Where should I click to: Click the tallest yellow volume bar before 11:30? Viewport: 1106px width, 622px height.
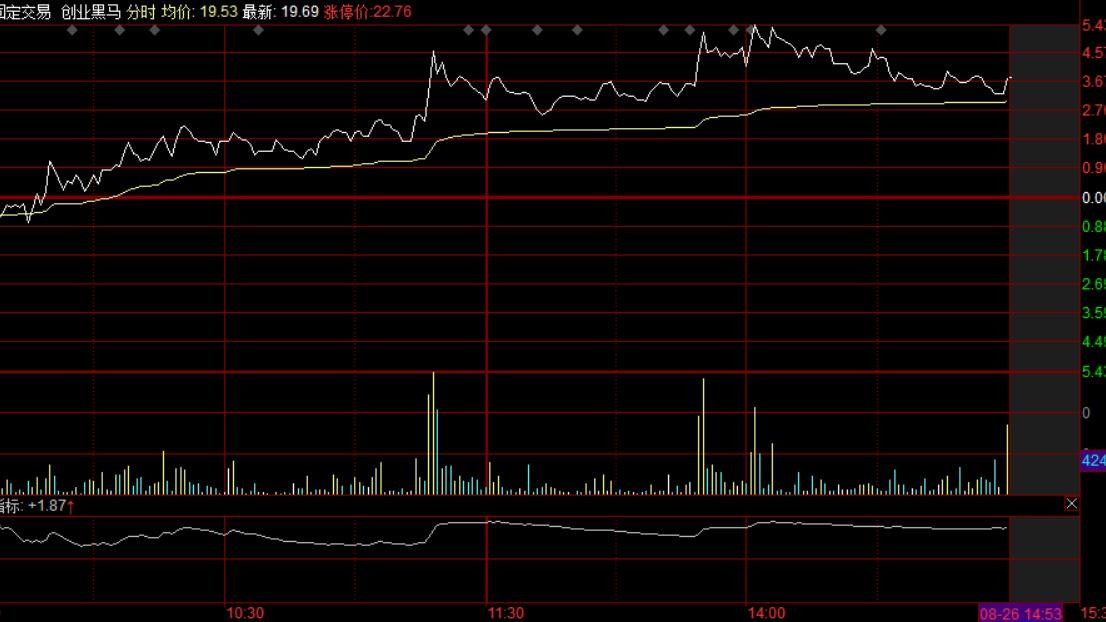coord(433,432)
